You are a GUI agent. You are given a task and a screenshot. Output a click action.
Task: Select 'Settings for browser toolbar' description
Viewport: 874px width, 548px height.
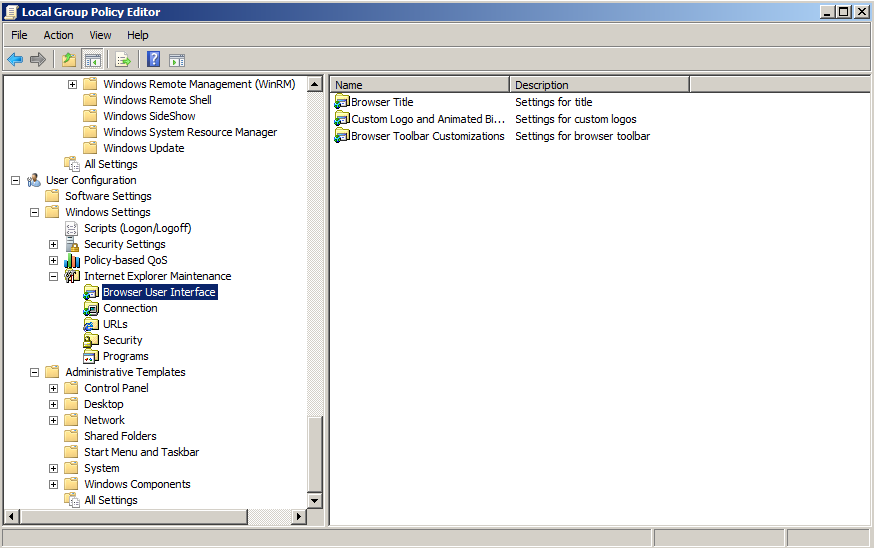point(582,136)
